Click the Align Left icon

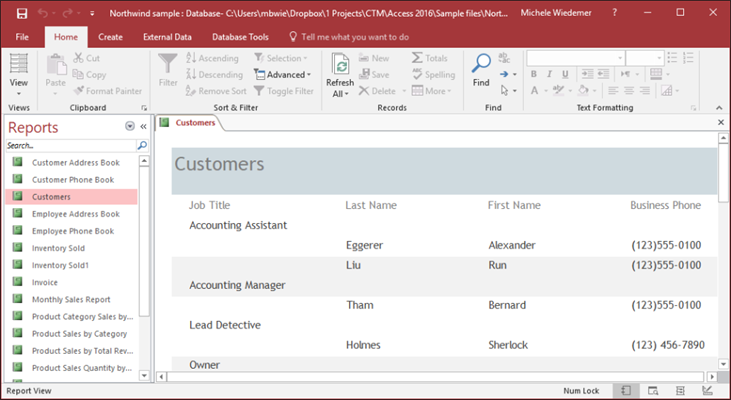point(613,90)
